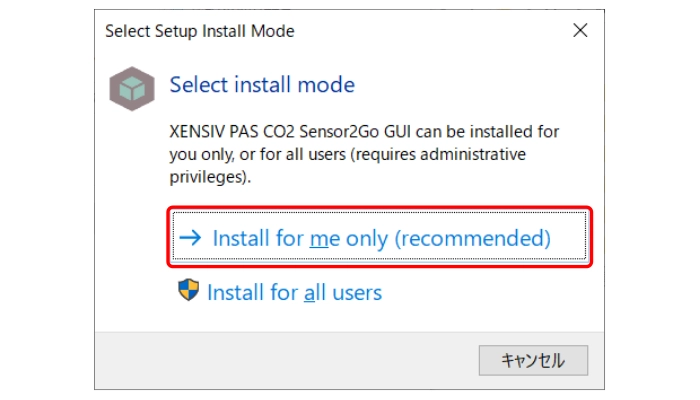700x400 pixels.
Task: Click the blue arrow beside Install for me only
Action: [190, 238]
